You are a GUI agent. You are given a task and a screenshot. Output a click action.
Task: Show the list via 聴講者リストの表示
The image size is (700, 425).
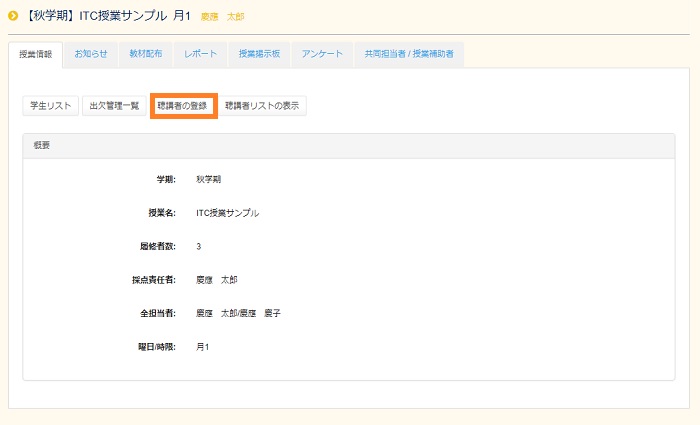pyautogui.click(x=262, y=106)
